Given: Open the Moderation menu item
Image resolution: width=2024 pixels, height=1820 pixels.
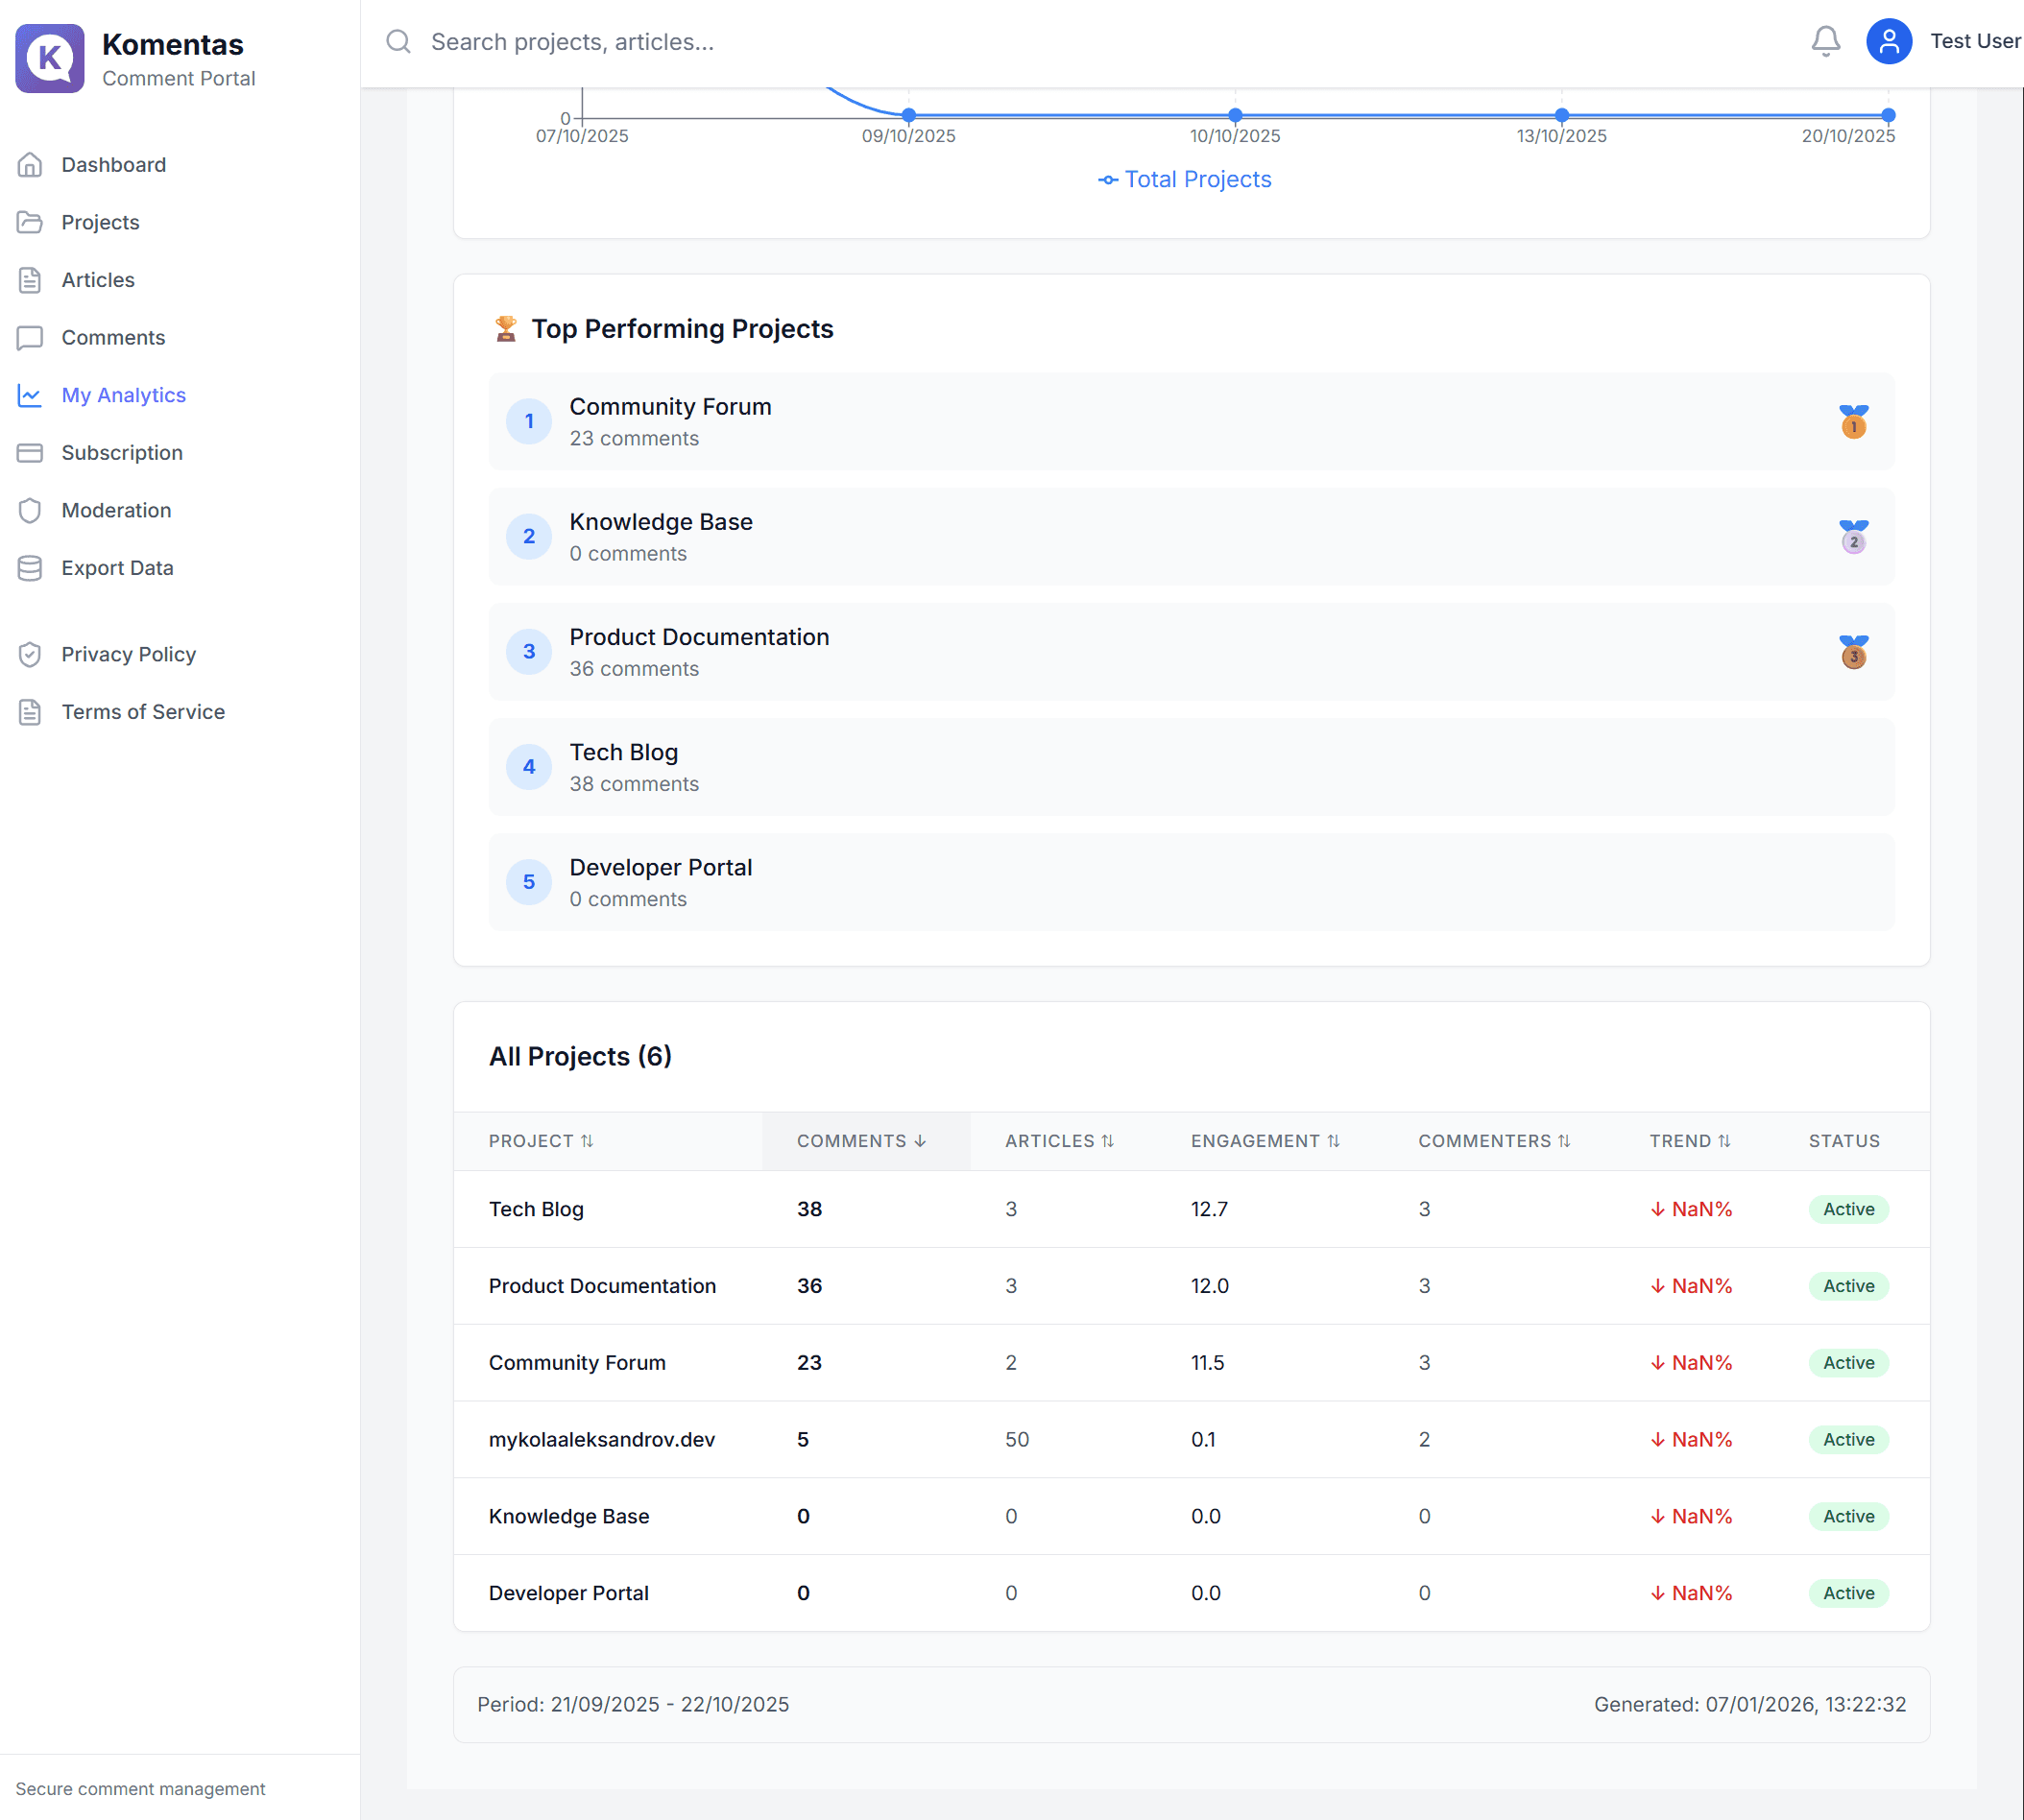Looking at the screenshot, I should click(x=116, y=510).
